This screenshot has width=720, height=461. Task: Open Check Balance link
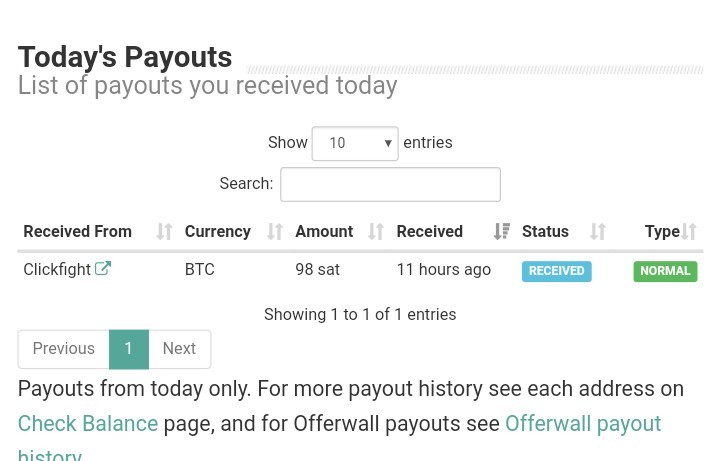[88, 423]
